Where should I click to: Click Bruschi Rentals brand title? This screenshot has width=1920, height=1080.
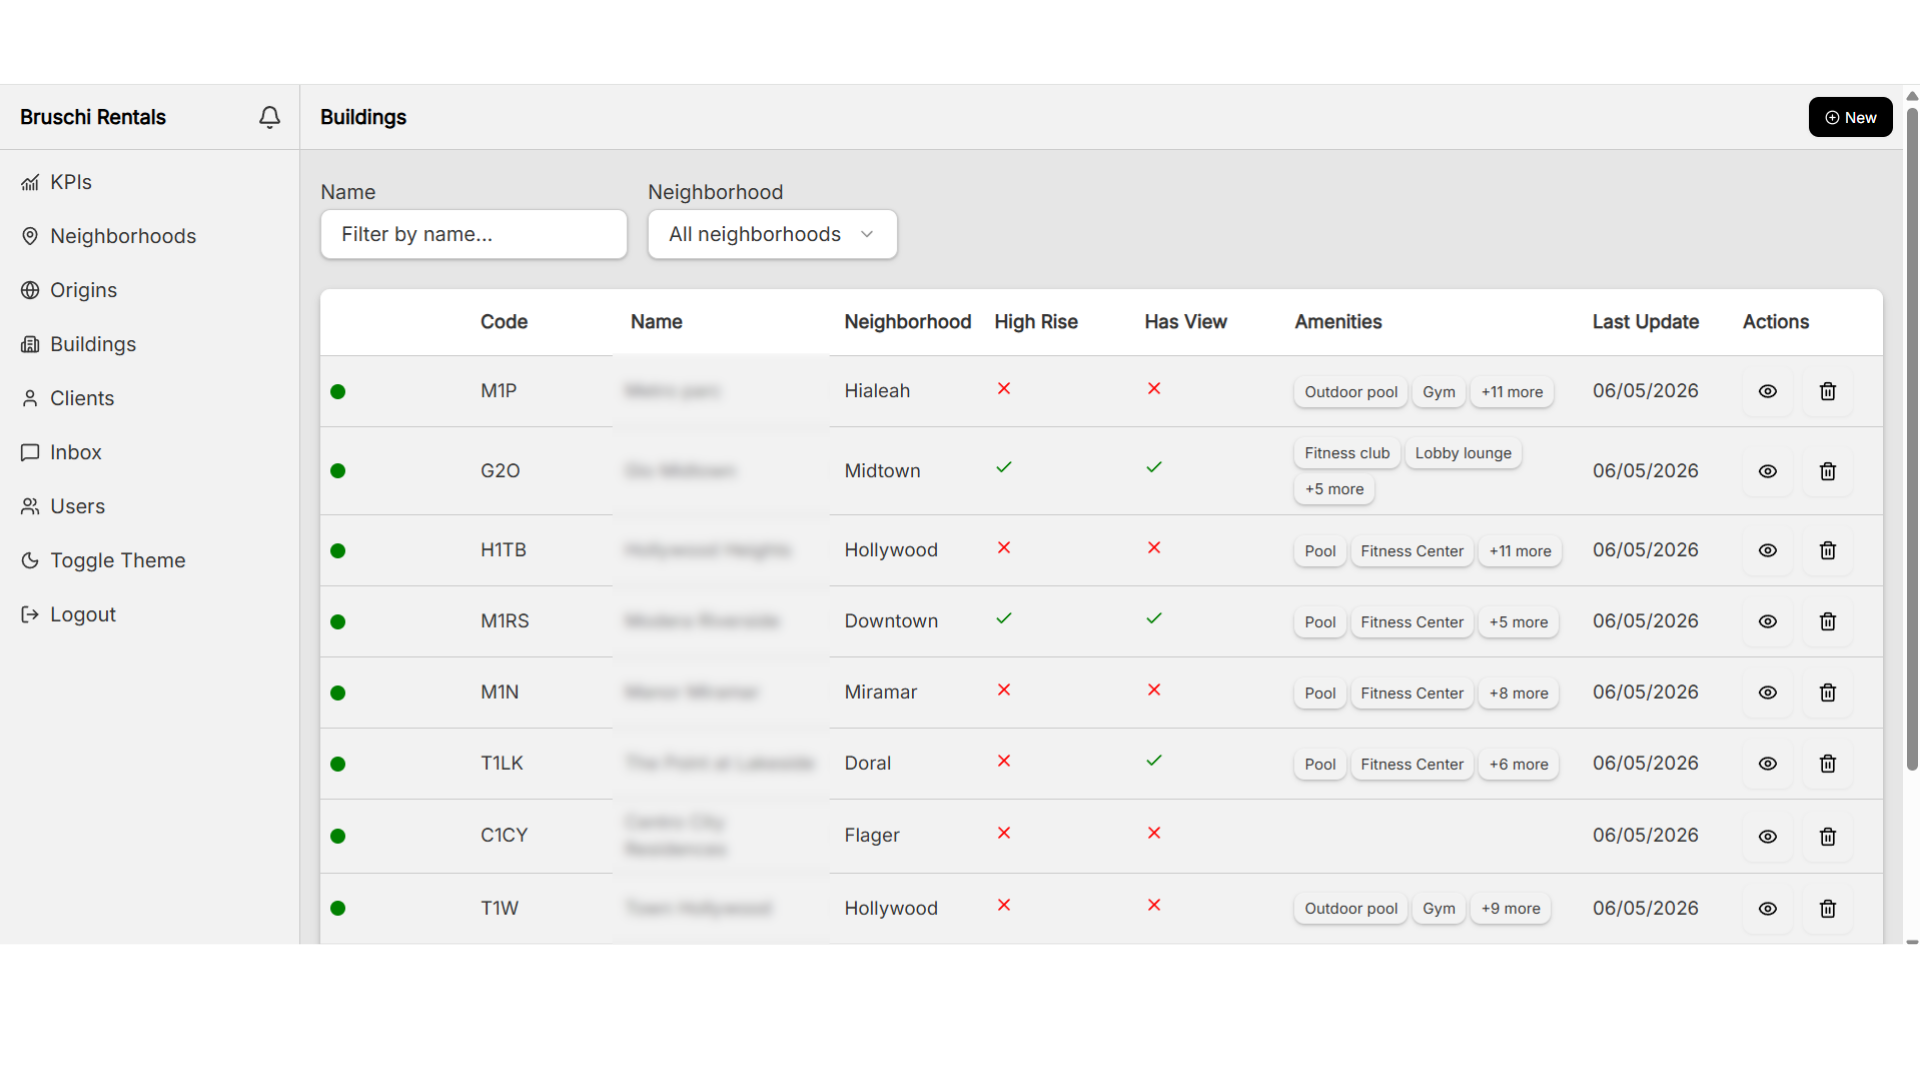tap(93, 117)
